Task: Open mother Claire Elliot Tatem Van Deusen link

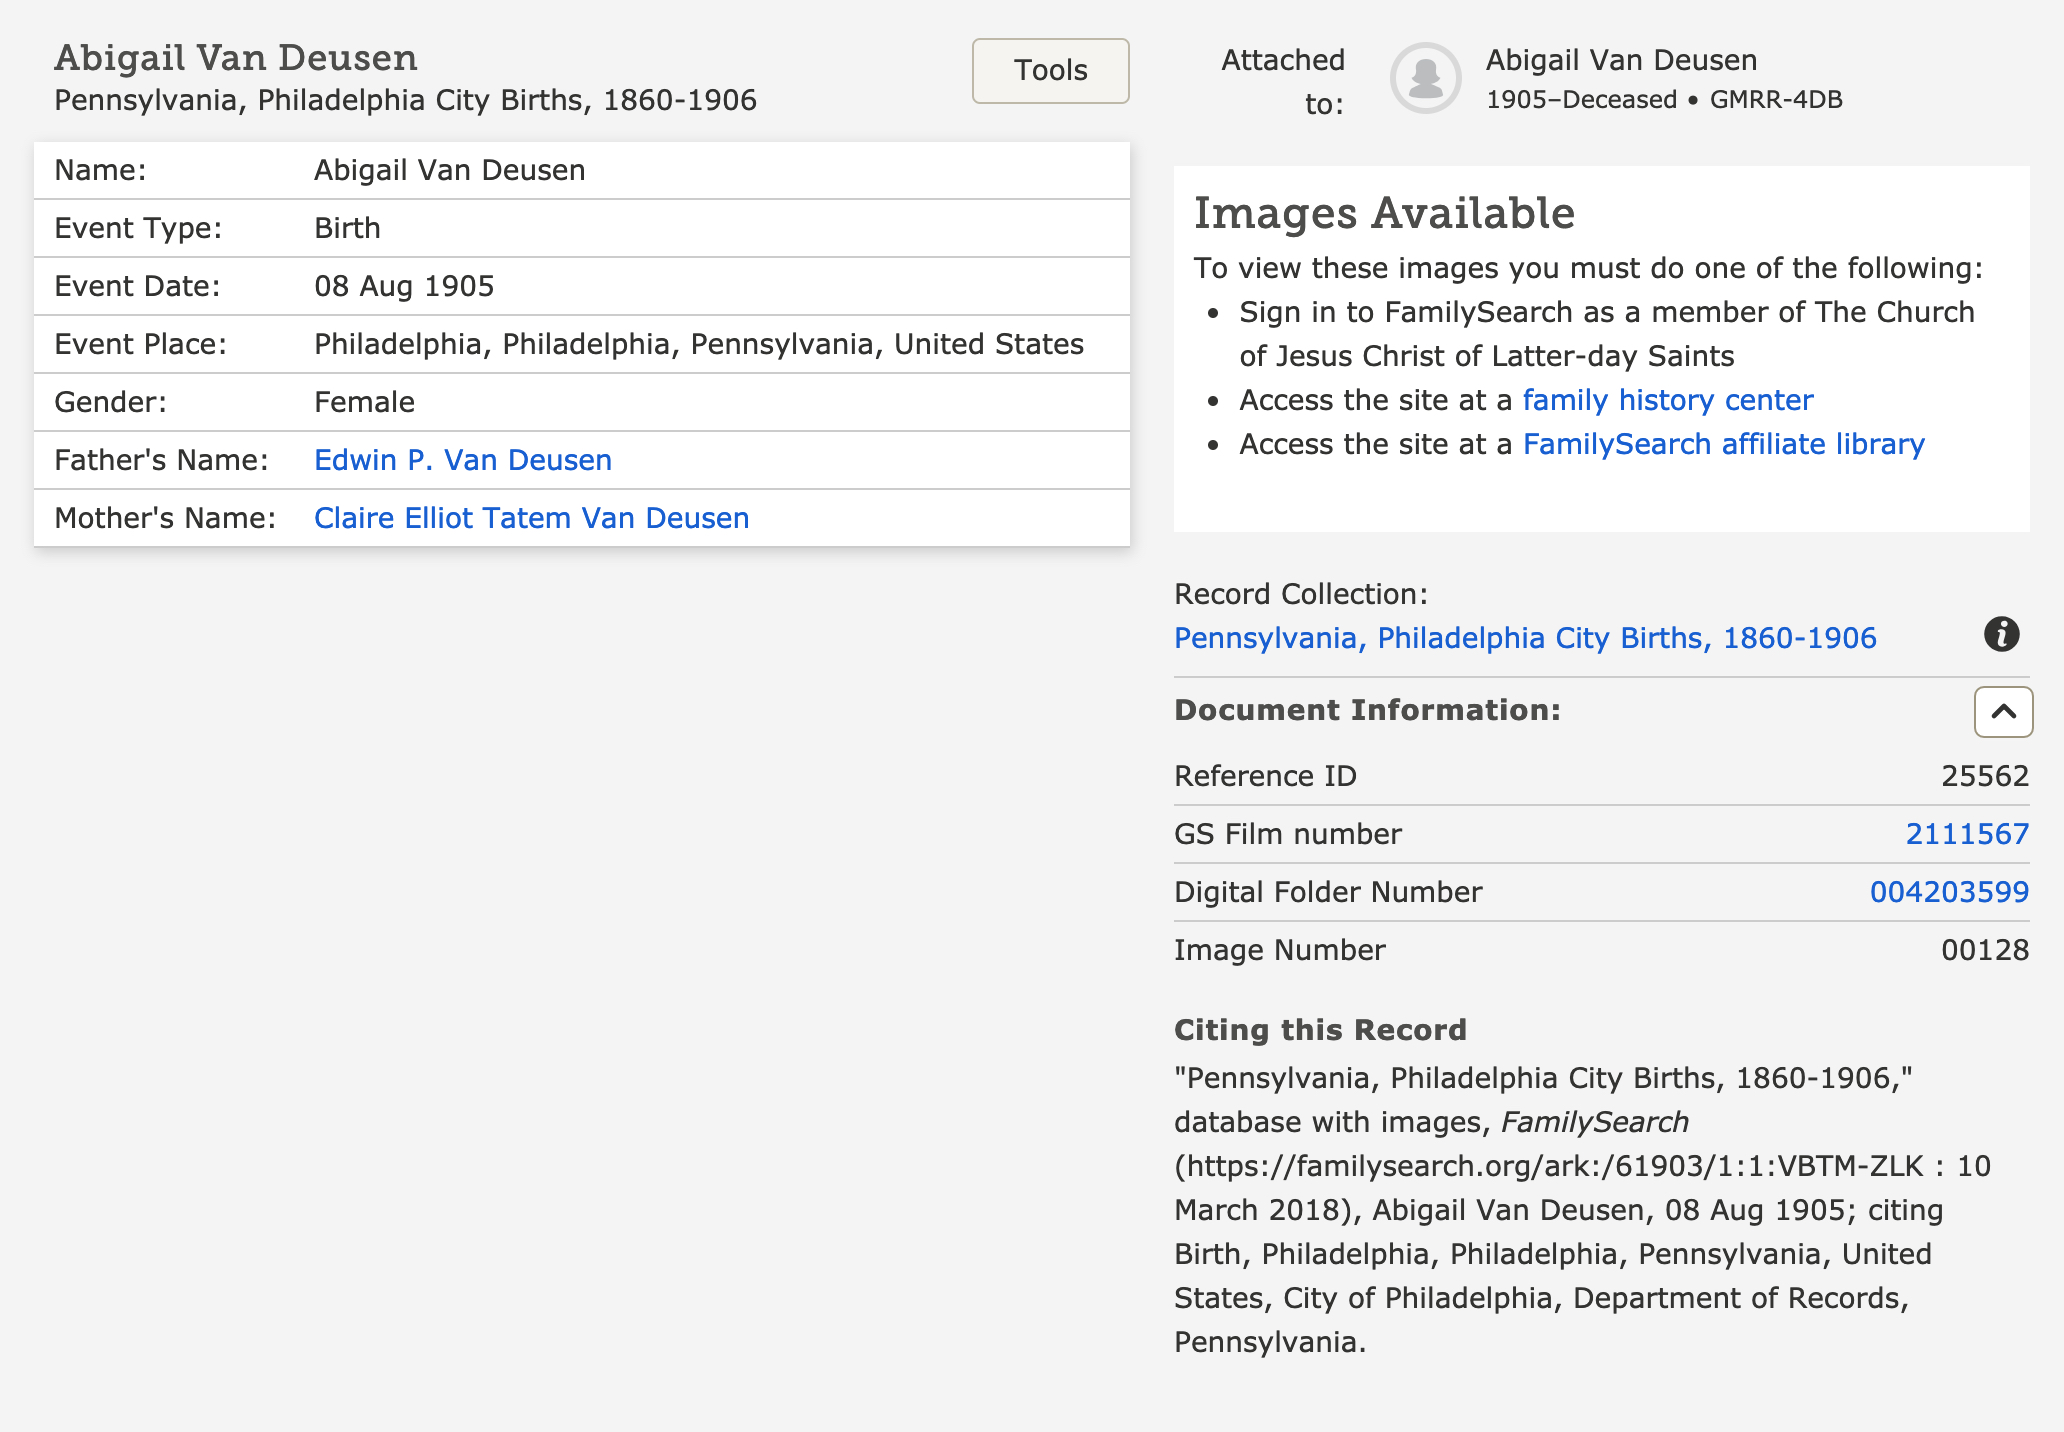Action: click(x=531, y=518)
